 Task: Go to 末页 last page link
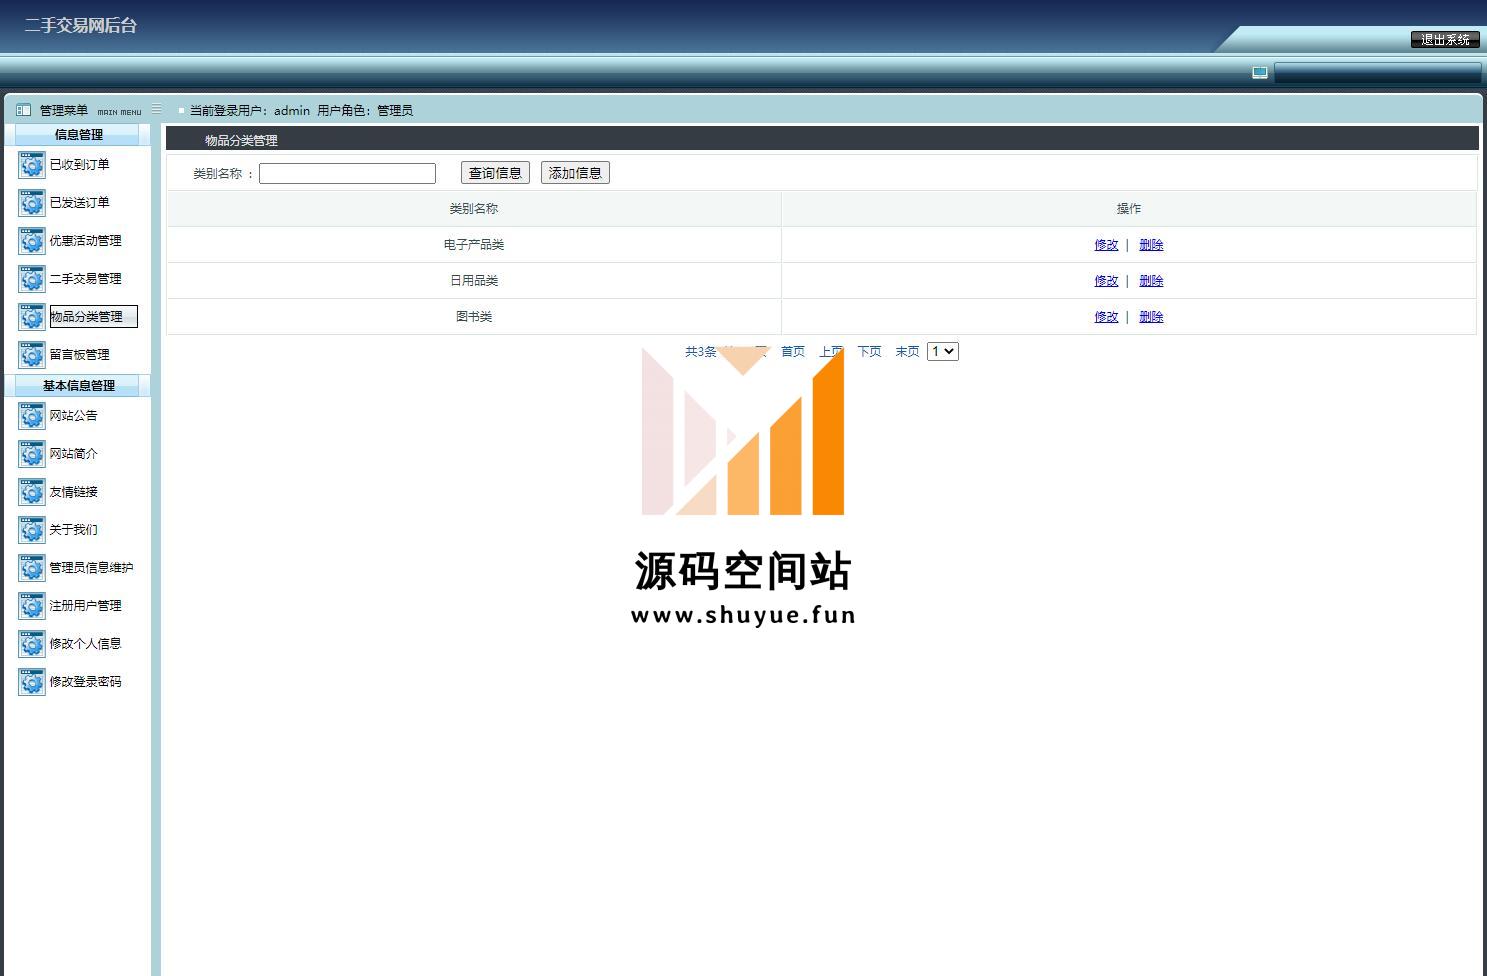907,351
